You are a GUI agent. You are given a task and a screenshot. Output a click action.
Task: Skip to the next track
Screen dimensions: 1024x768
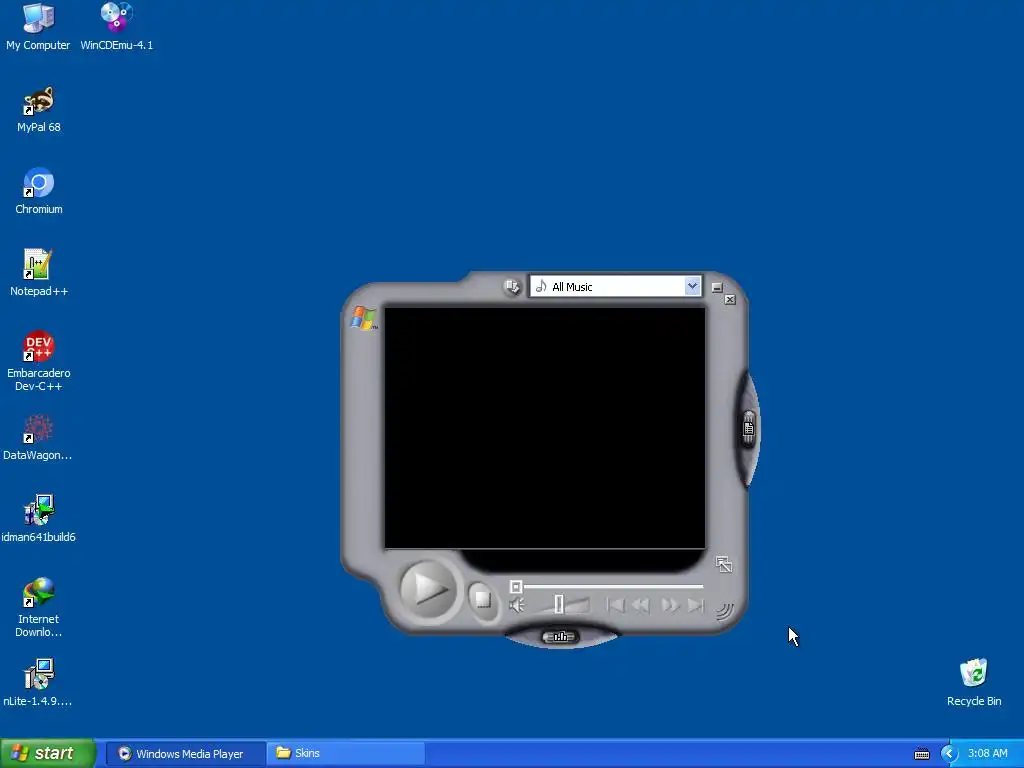click(696, 605)
